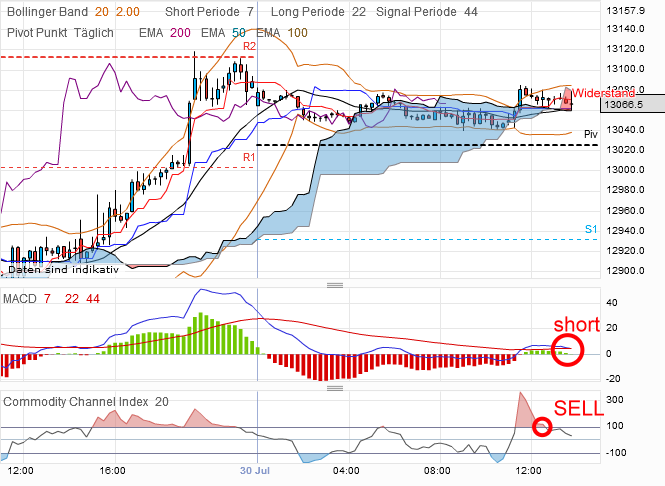Click the Piv pivot line label

point(591,134)
